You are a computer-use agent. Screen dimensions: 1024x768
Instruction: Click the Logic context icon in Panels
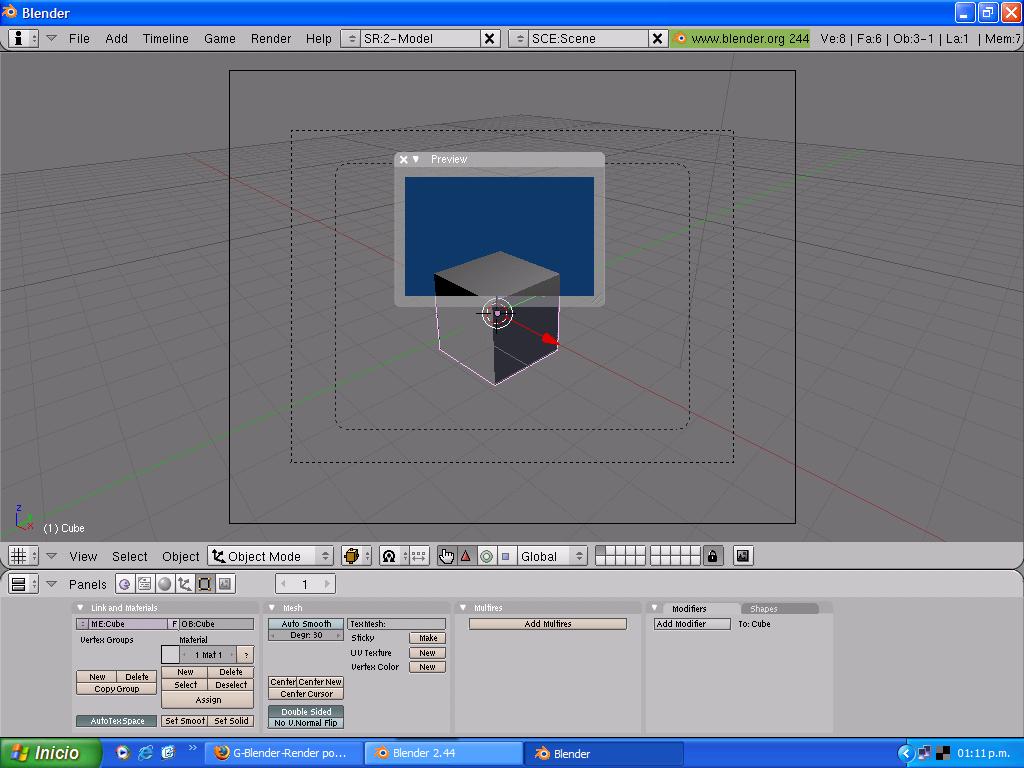[x=125, y=584]
